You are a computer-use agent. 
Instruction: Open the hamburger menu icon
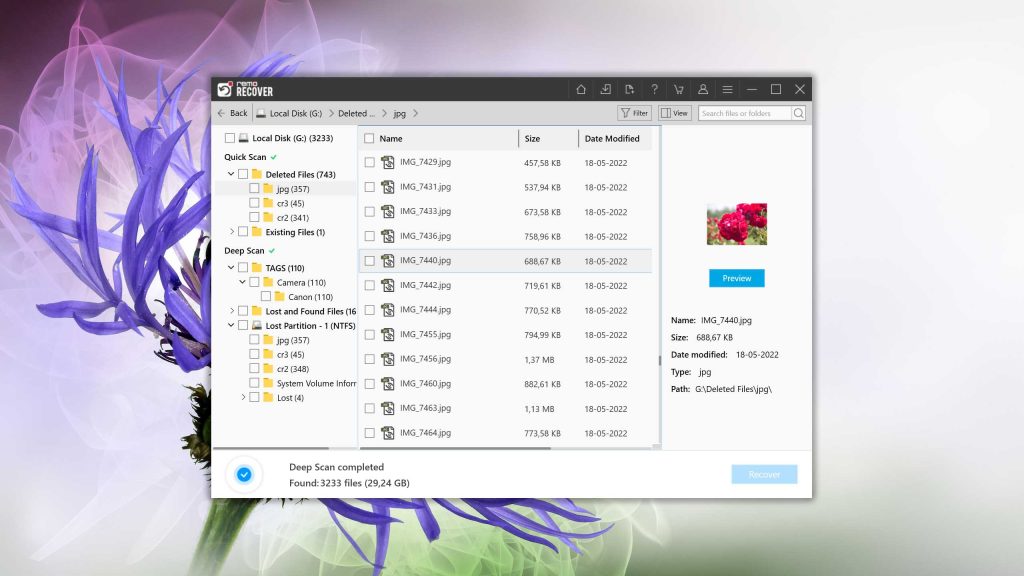[727, 89]
